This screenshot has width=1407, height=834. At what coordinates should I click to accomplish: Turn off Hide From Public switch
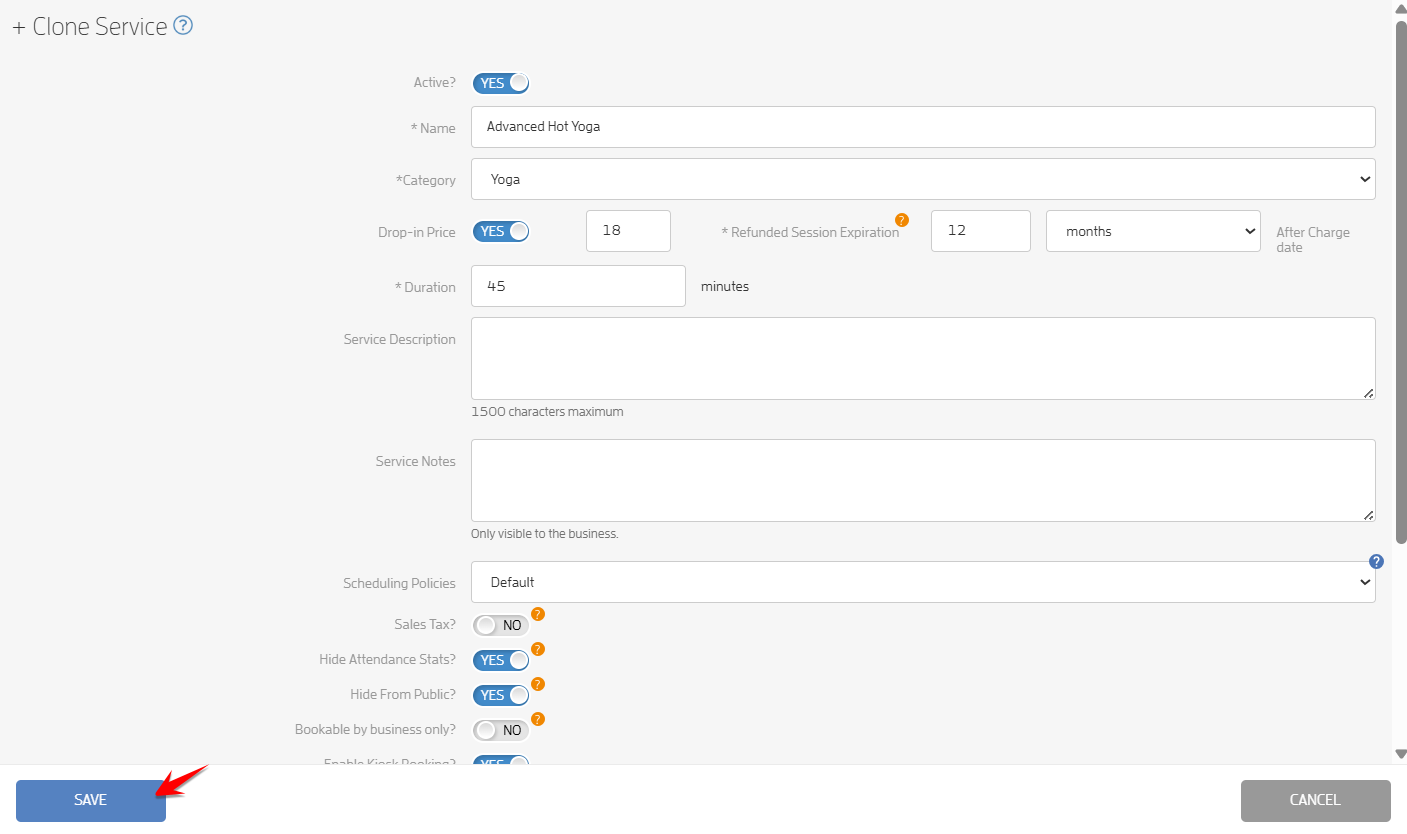pyautogui.click(x=500, y=695)
